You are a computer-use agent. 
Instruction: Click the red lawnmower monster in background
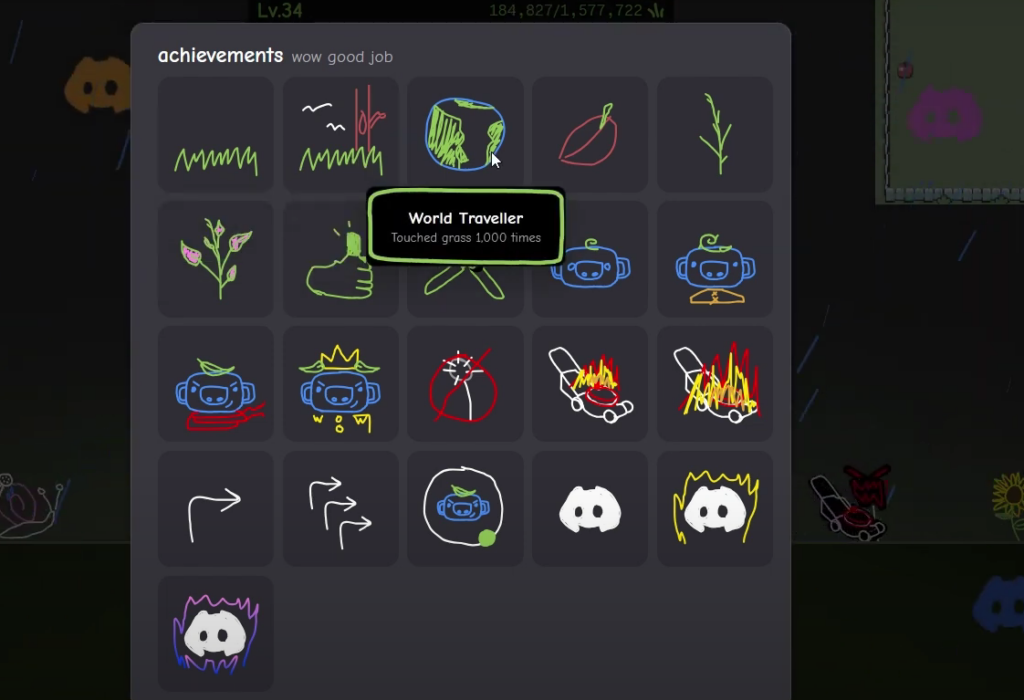click(851, 503)
